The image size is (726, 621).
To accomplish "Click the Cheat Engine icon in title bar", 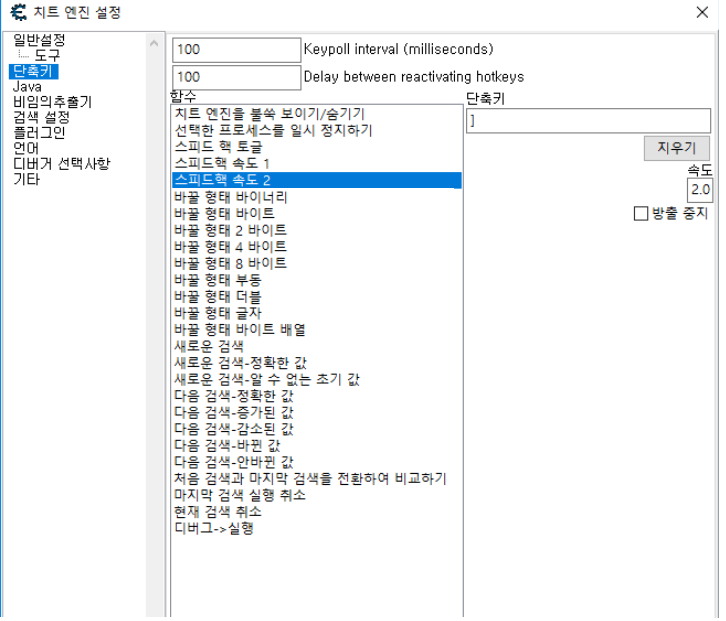I will point(19,12).
